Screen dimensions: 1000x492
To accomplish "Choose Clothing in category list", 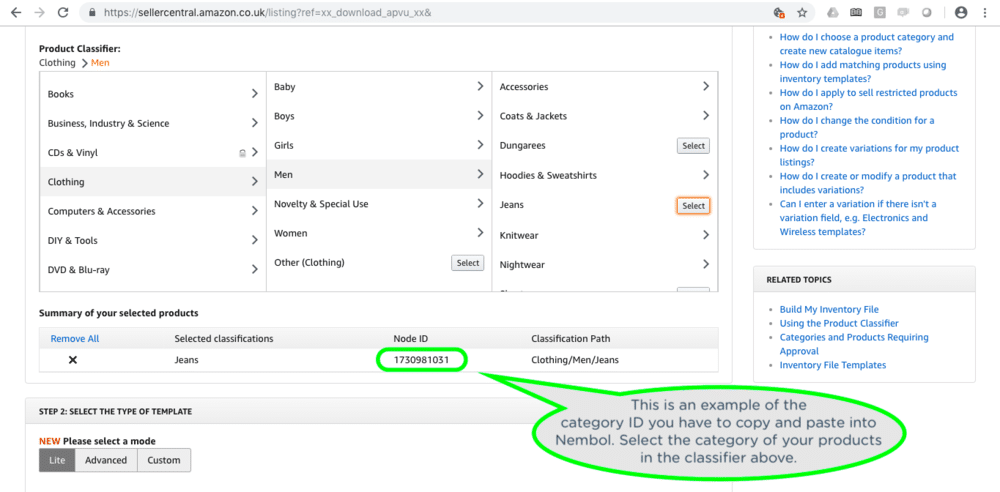I will pyautogui.click(x=153, y=182).
